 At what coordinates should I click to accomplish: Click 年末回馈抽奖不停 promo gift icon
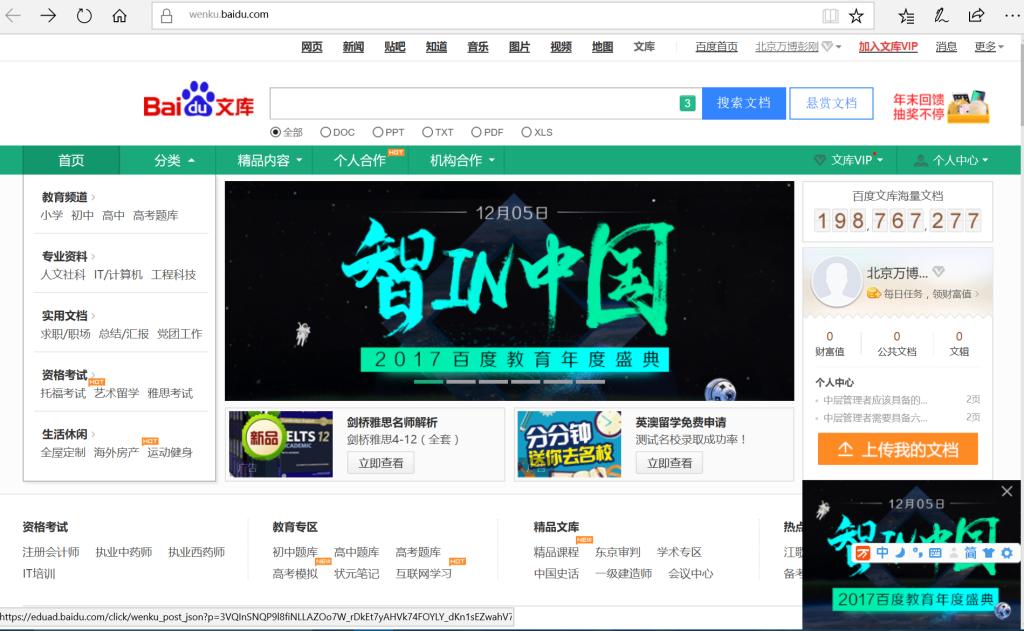tap(969, 106)
